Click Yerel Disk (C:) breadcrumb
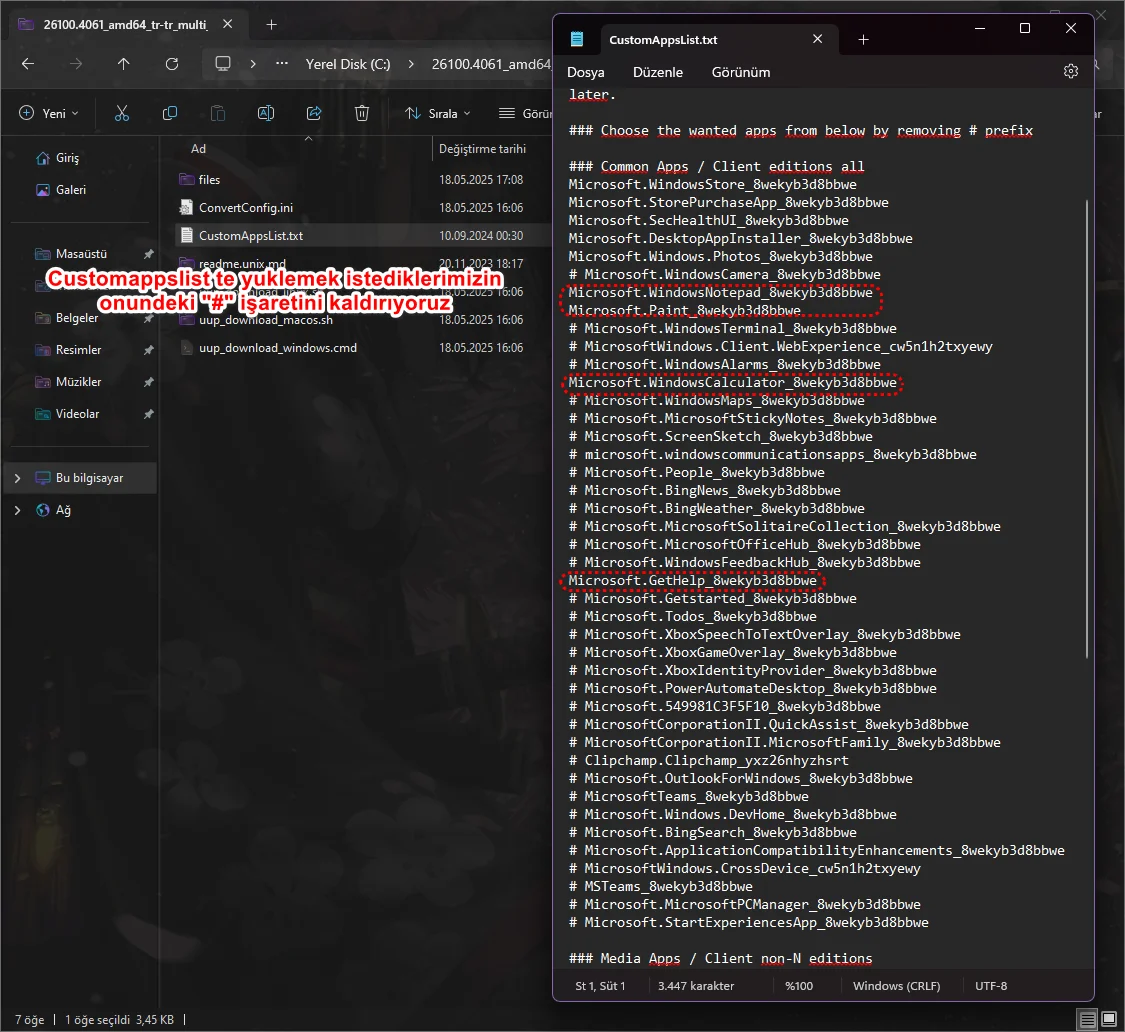 pyautogui.click(x=348, y=64)
